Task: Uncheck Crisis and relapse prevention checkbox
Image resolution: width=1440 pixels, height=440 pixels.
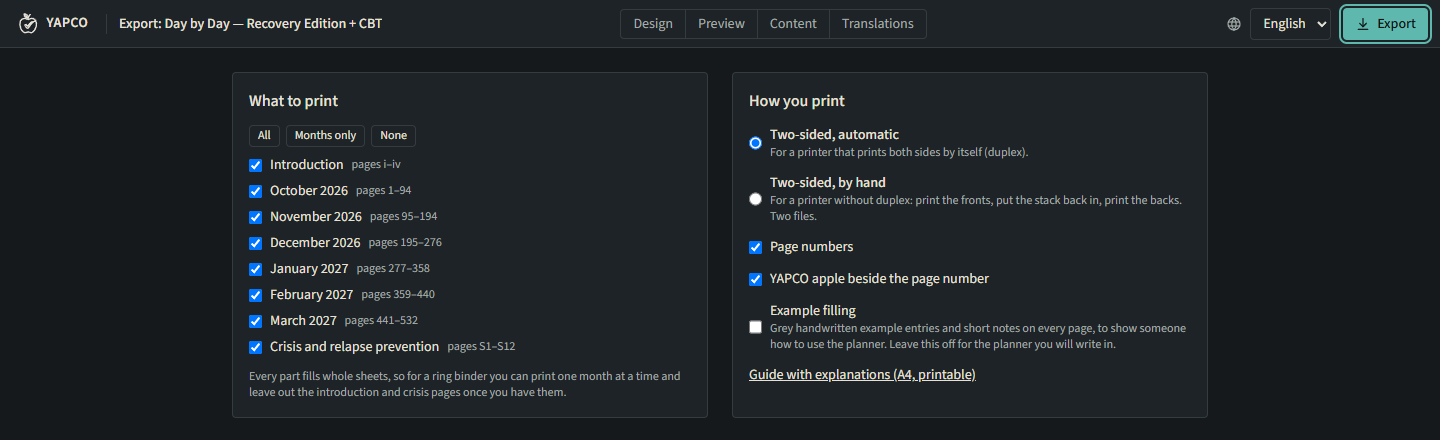Action: click(255, 347)
